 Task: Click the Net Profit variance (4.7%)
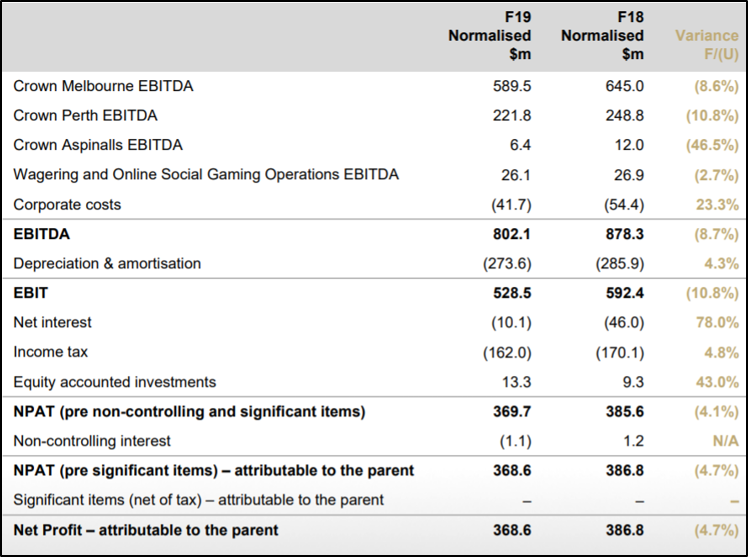point(716,530)
